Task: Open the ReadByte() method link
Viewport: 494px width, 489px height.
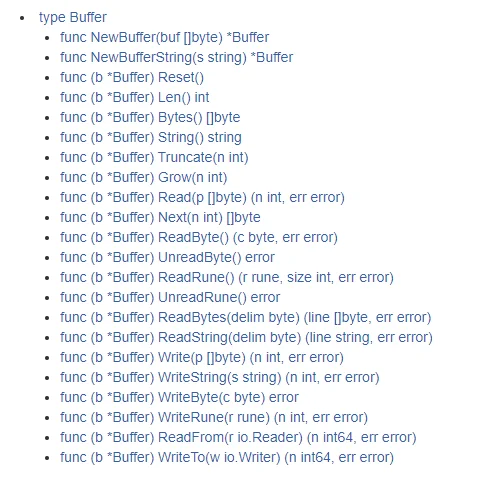Action: (199, 237)
